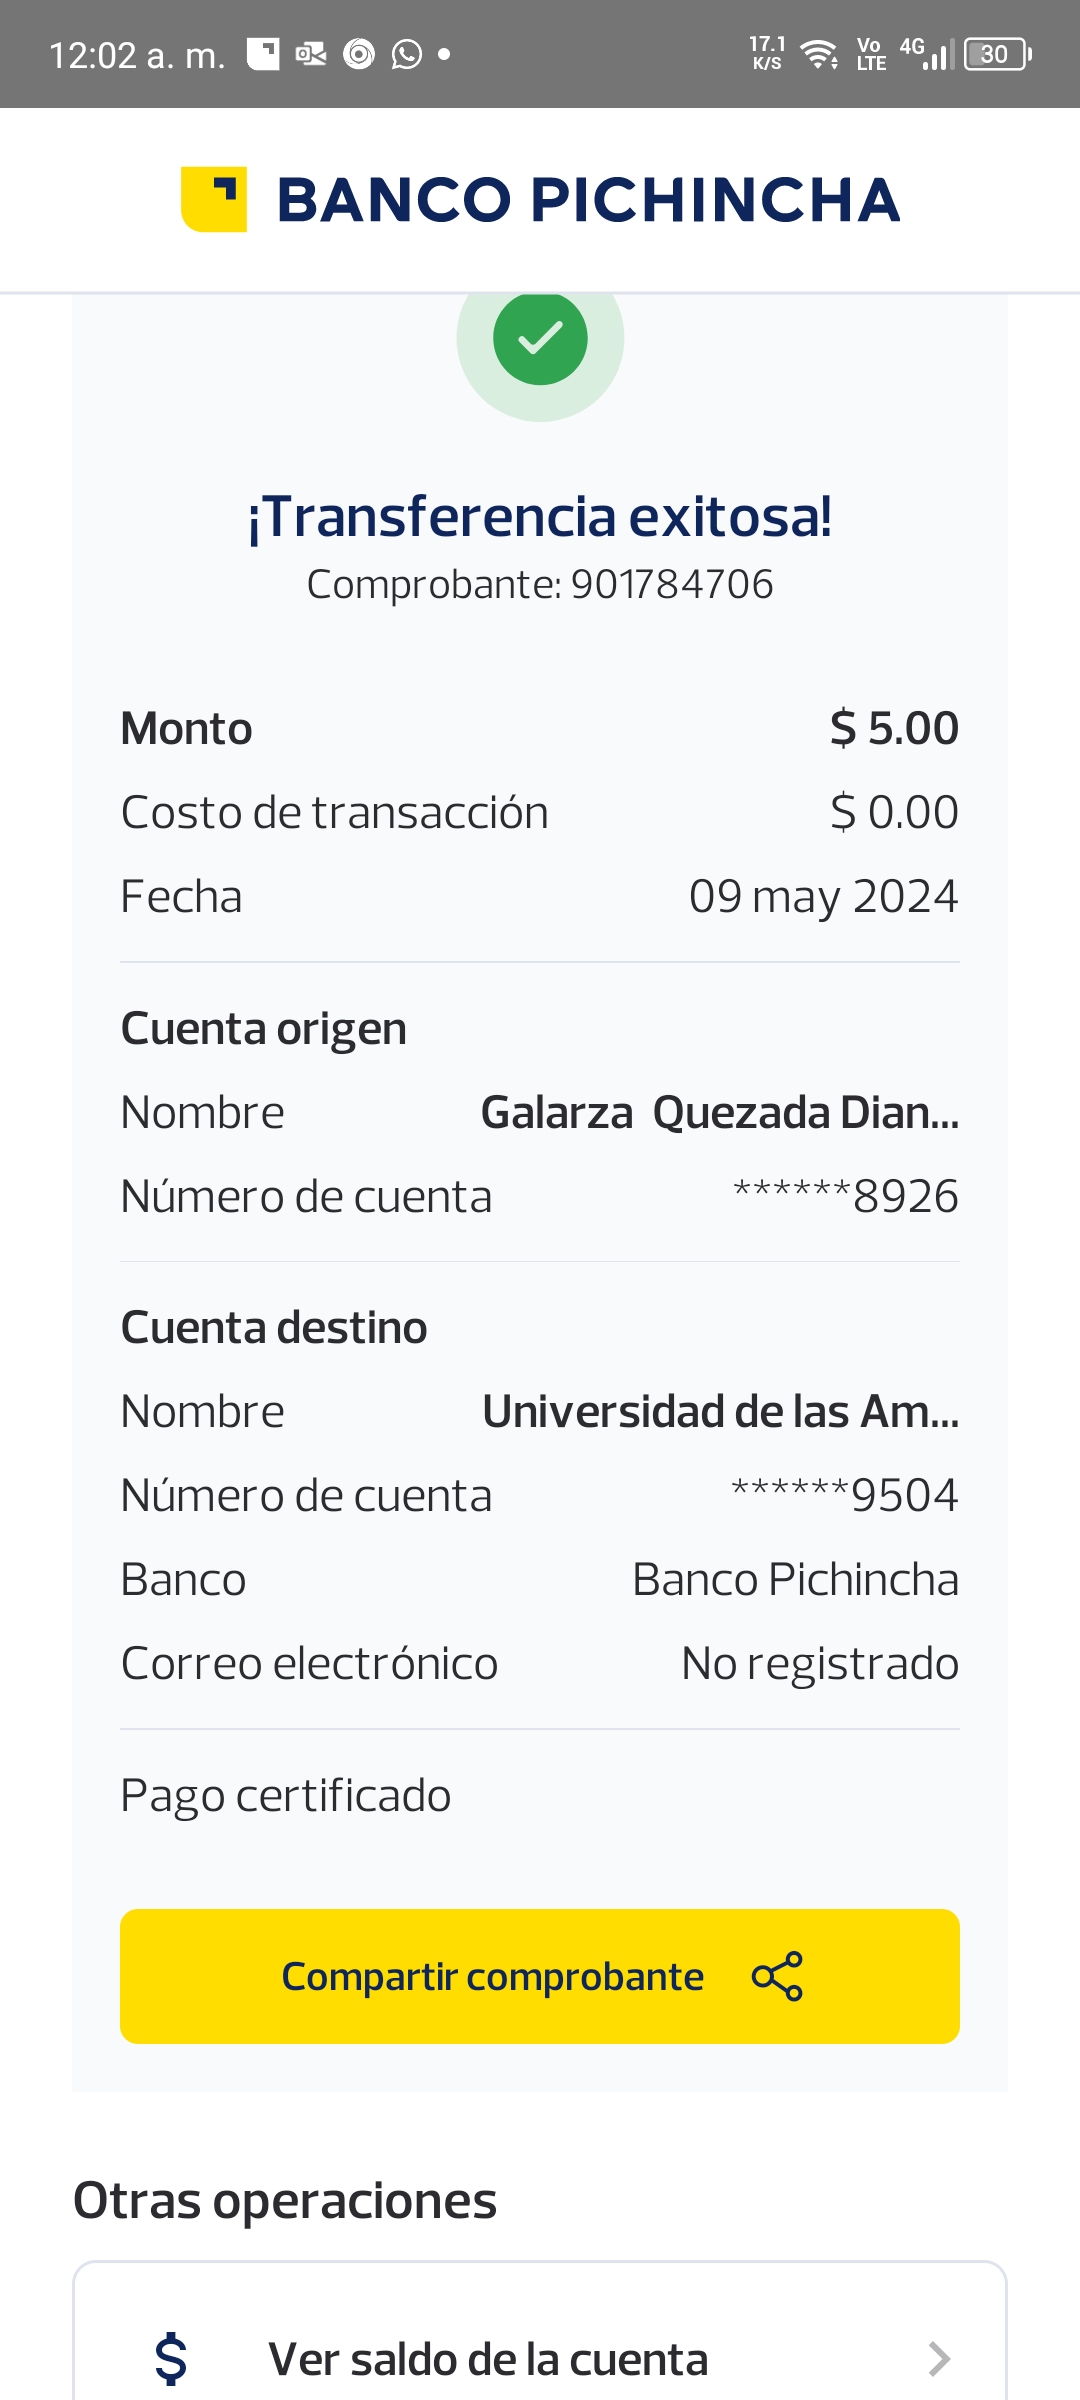This screenshot has width=1080, height=2400.
Task: Open Ver saldo de la cuenta option
Action: 488,2358
